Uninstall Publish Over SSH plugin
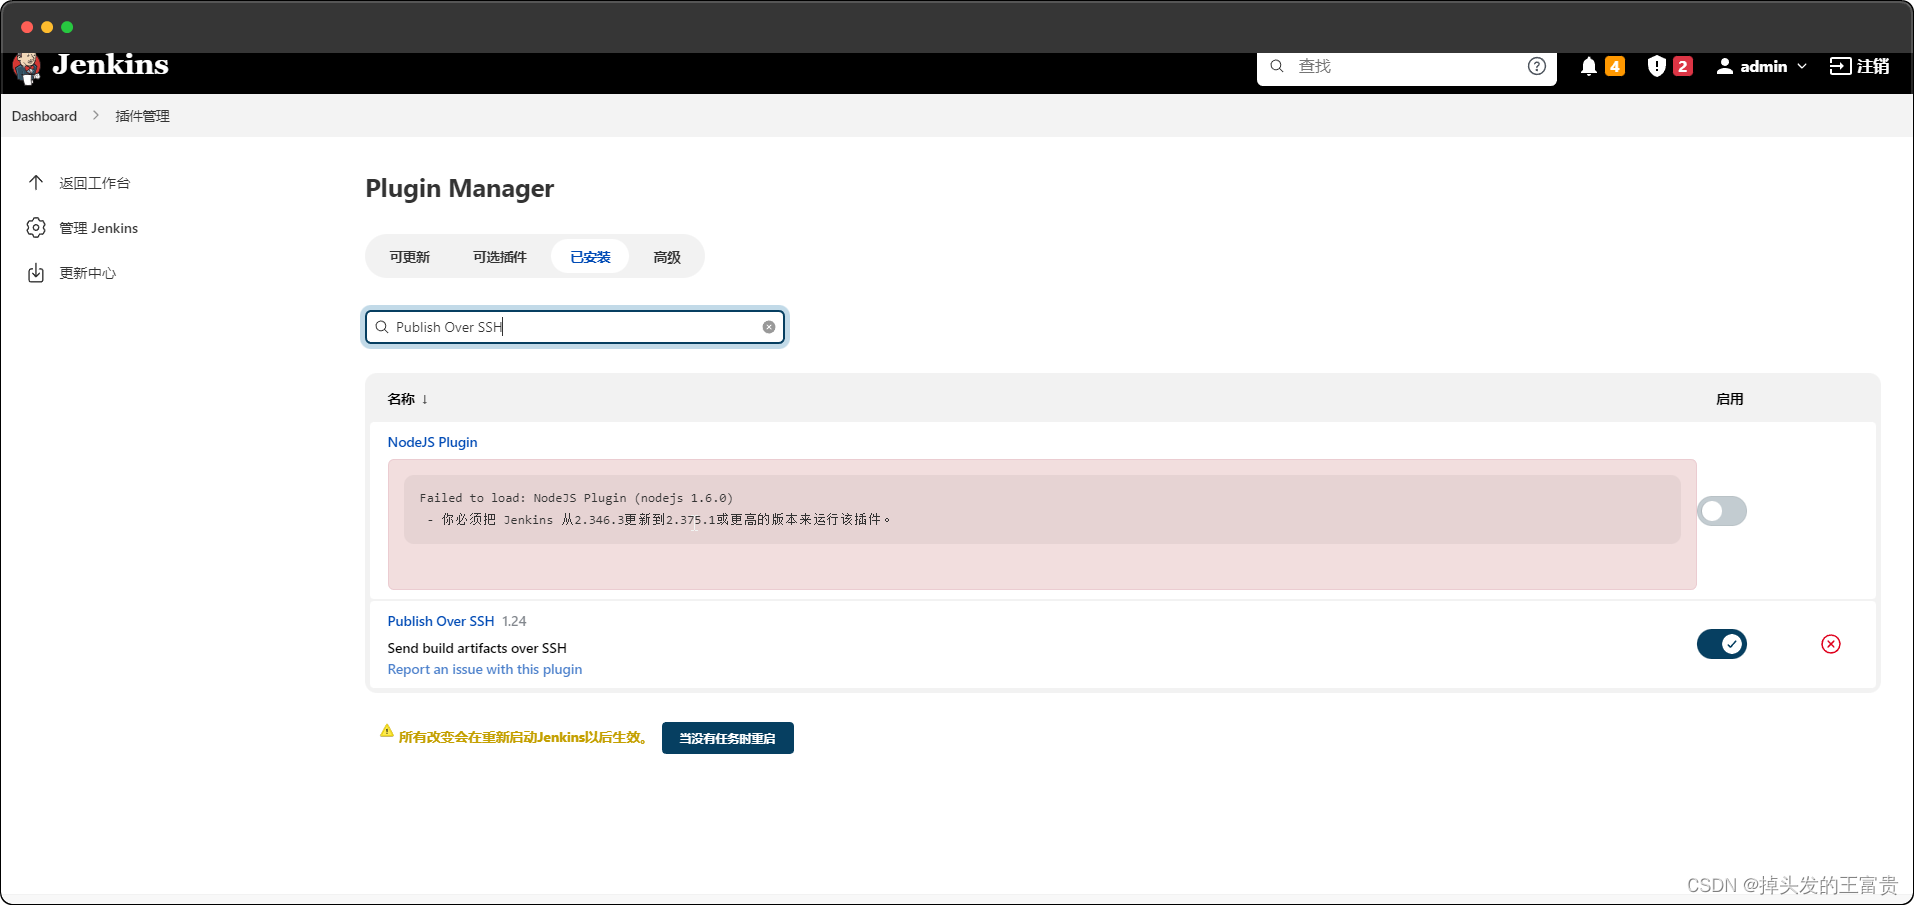The image size is (1914, 905). [x=1831, y=644]
